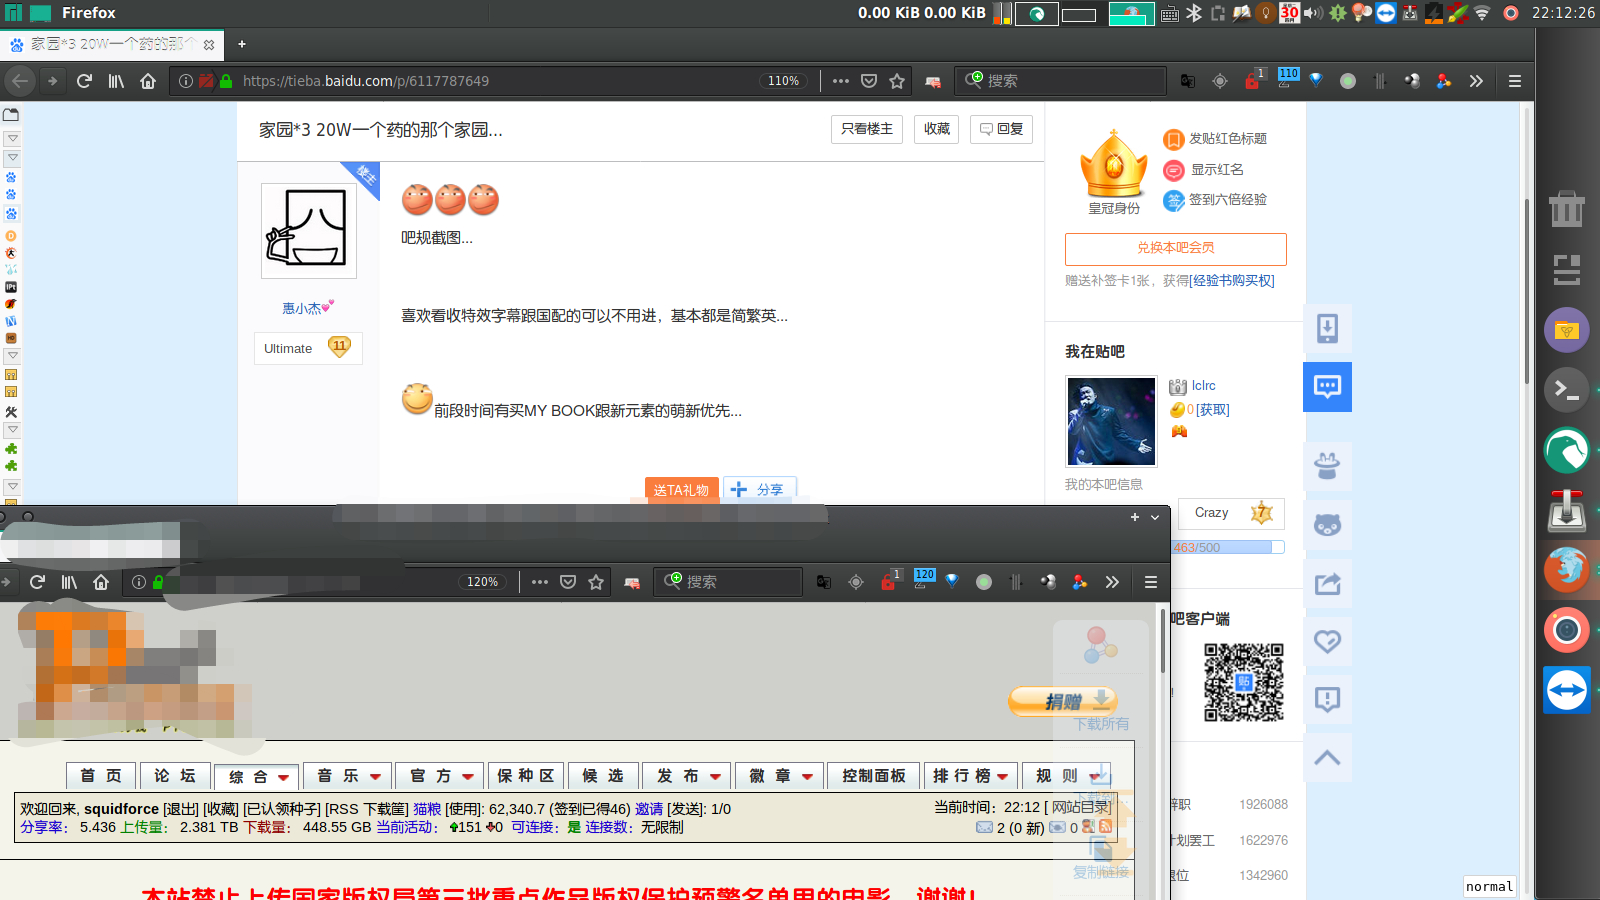Open the 经验书购买权 link
Viewport: 1600px width, 900px height.
tap(1232, 281)
